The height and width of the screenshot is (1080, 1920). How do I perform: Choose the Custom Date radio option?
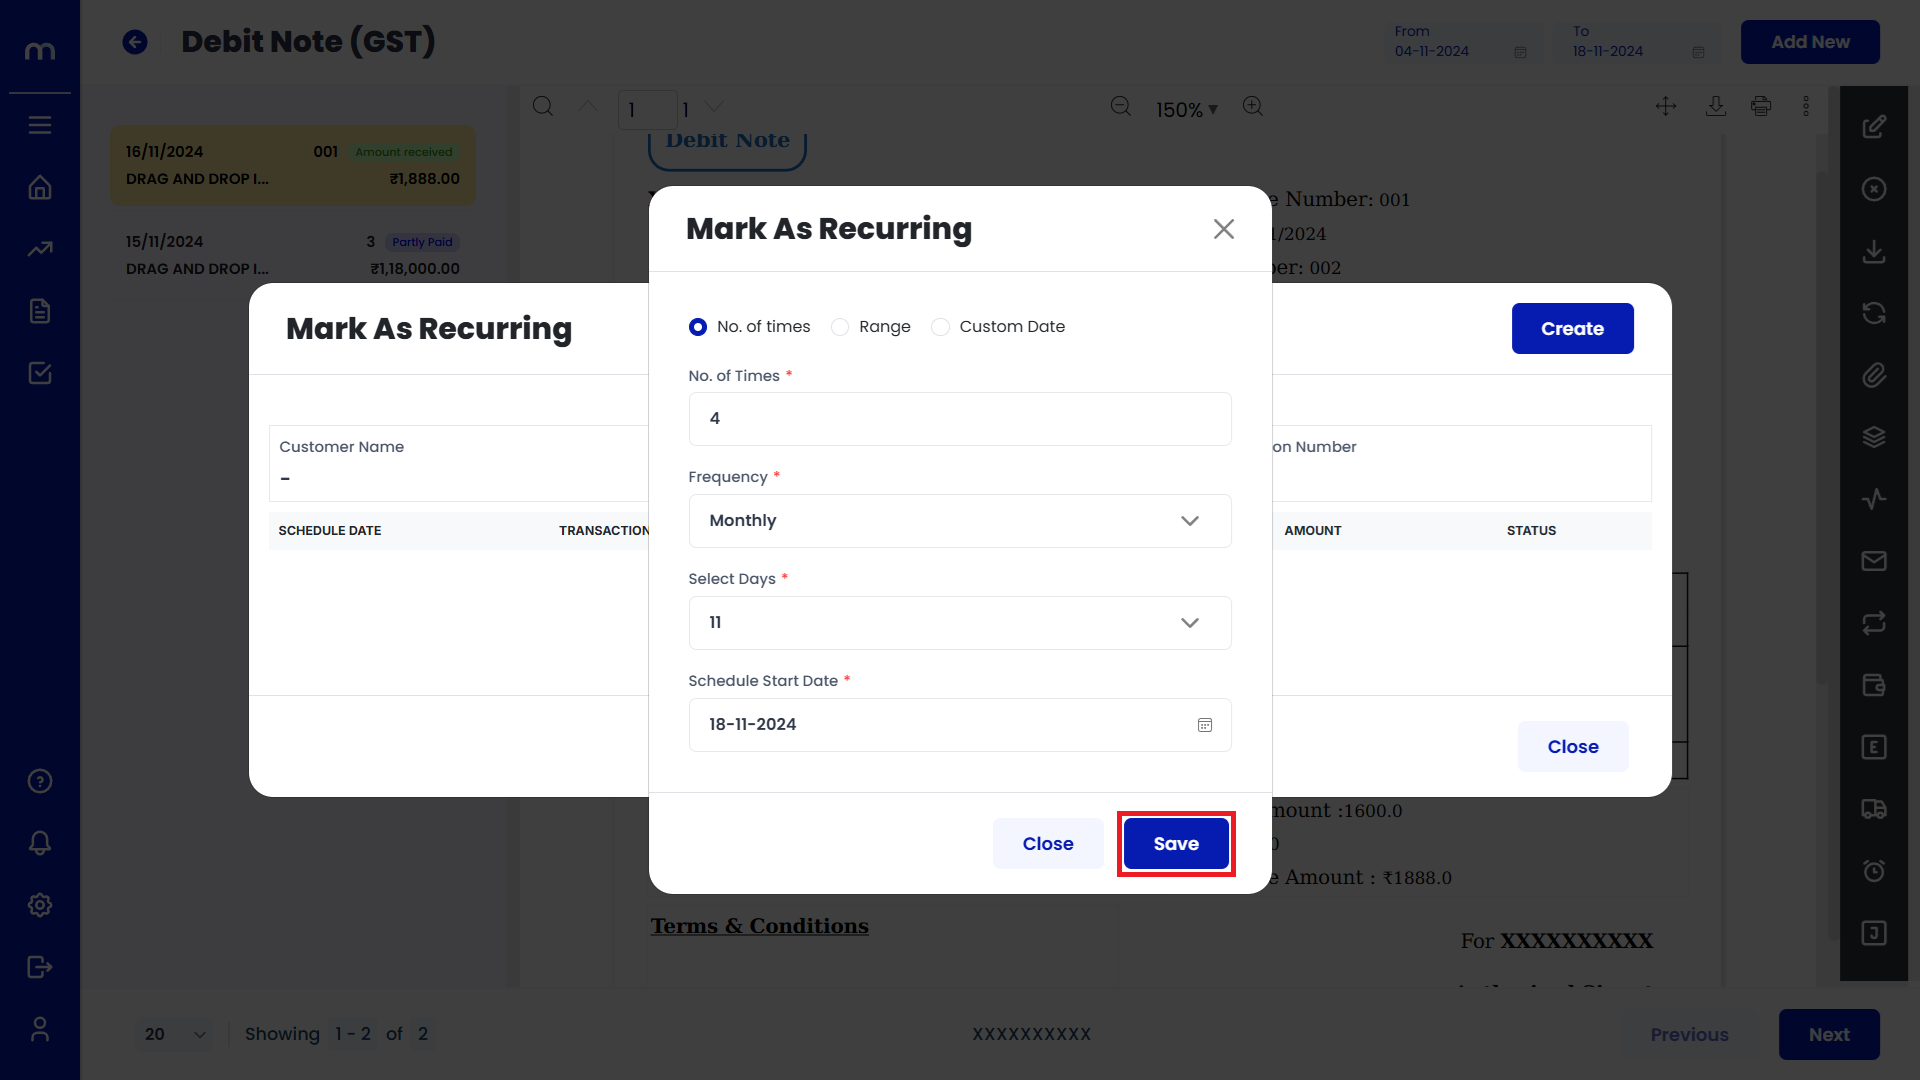[x=940, y=327]
